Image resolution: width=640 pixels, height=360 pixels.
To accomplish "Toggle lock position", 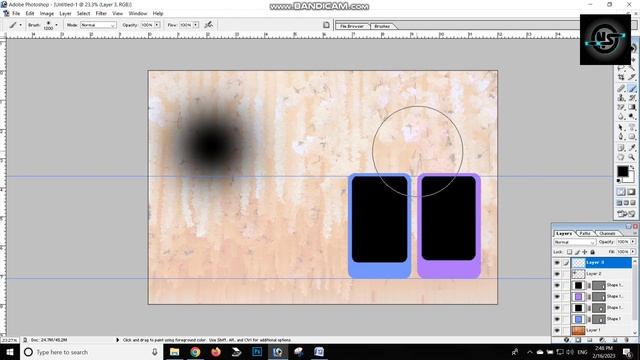I will click(x=585, y=252).
